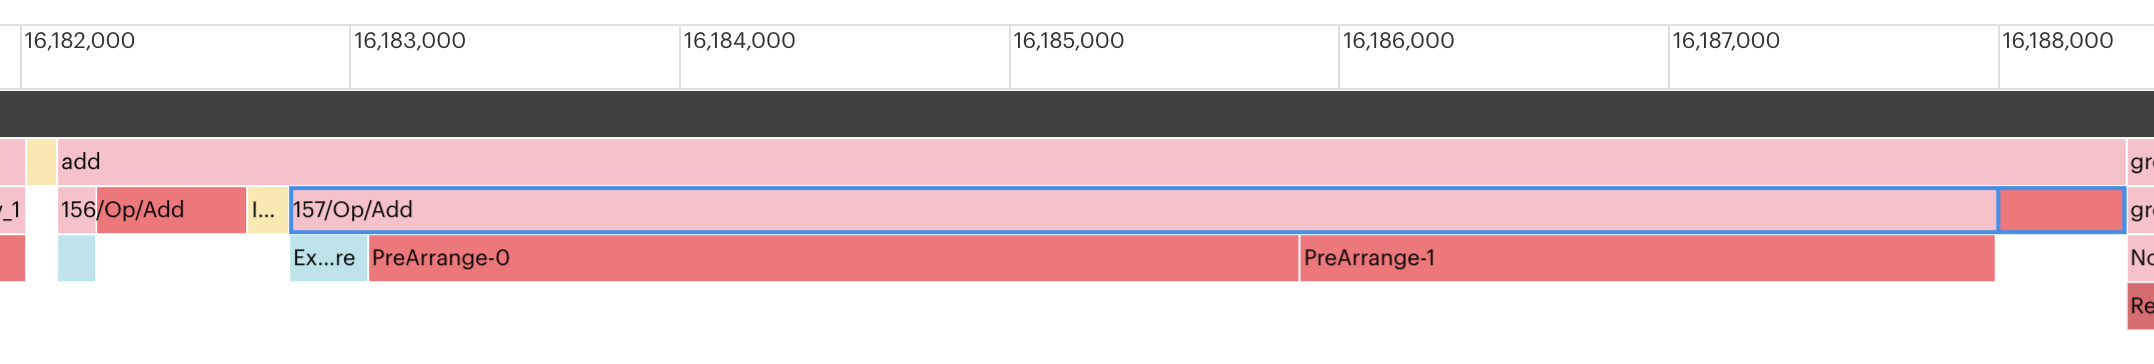
Task: Click the 'Re' slice in bottom row
Action: pos(2140,306)
